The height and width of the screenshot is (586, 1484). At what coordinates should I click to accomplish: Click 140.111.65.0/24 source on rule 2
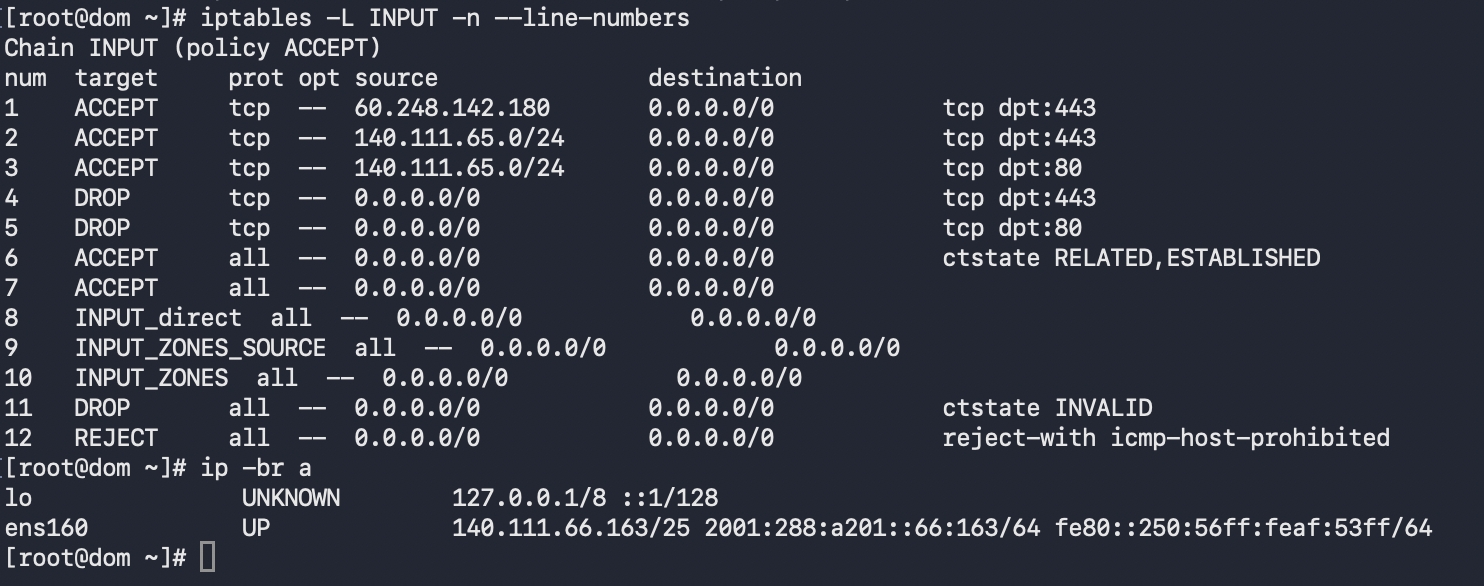coord(459,138)
